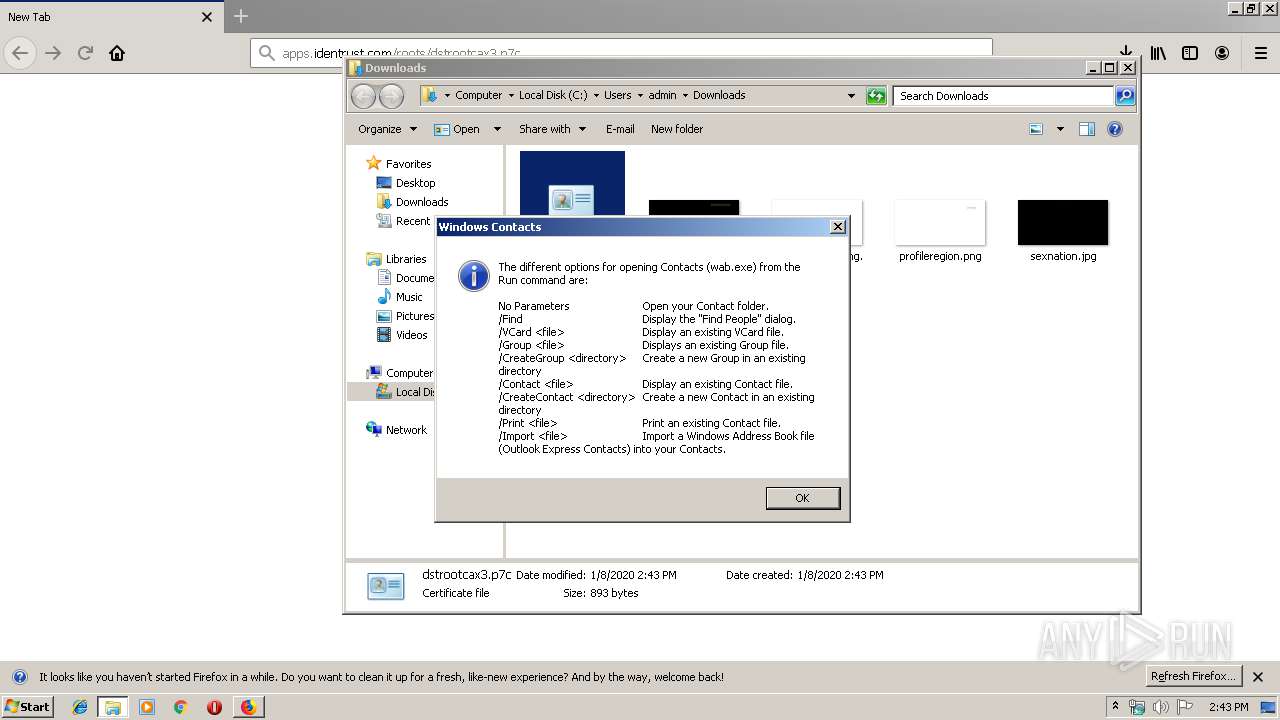The height and width of the screenshot is (720, 1280).
Task: Click Local Disk (C:) breadcrumb
Action: click(x=553, y=96)
